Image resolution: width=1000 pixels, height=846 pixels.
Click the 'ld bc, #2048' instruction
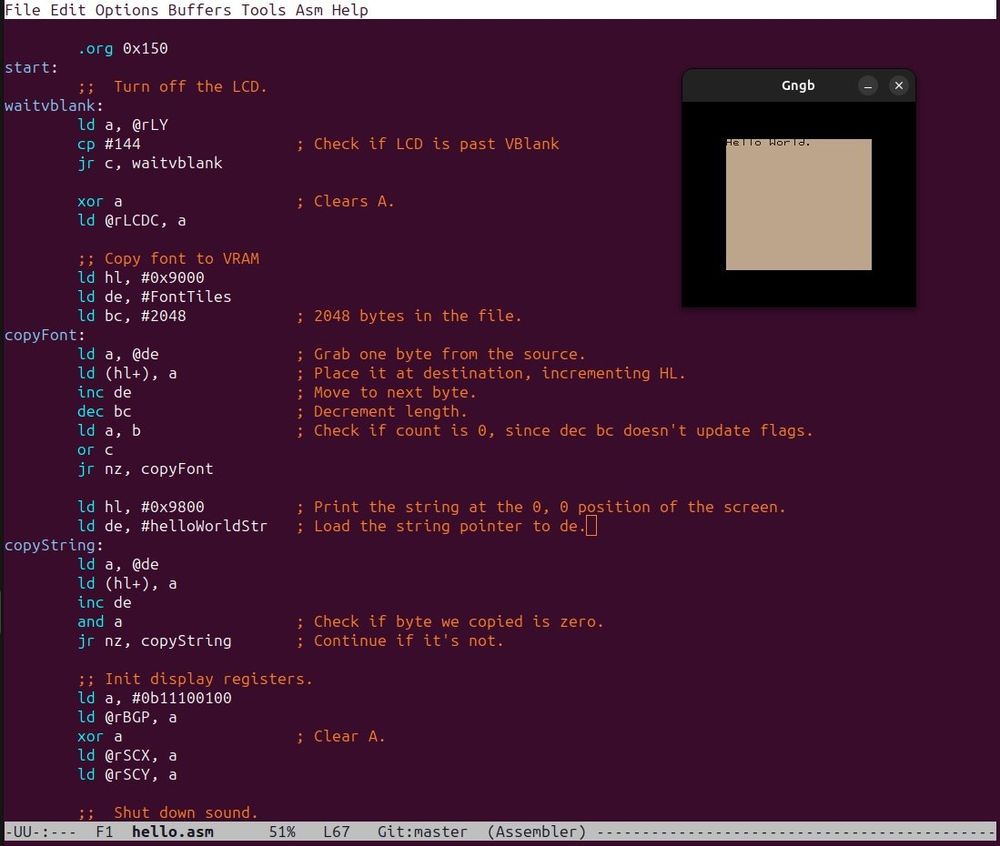(x=131, y=316)
